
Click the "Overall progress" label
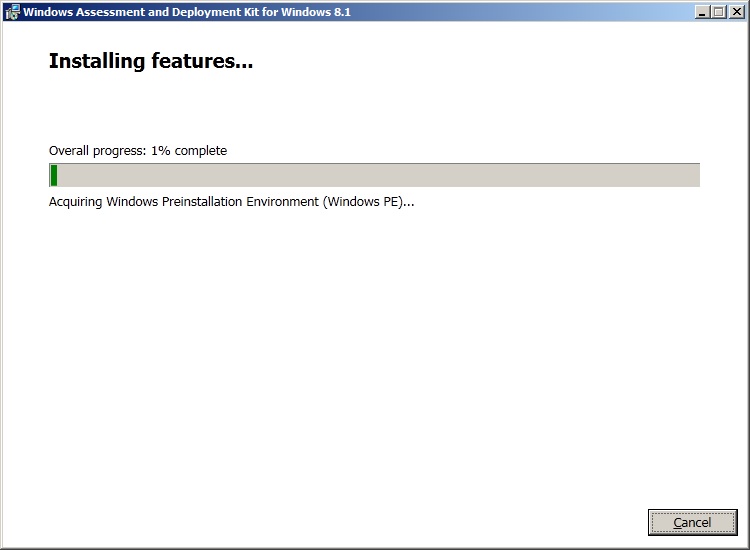[96, 151]
